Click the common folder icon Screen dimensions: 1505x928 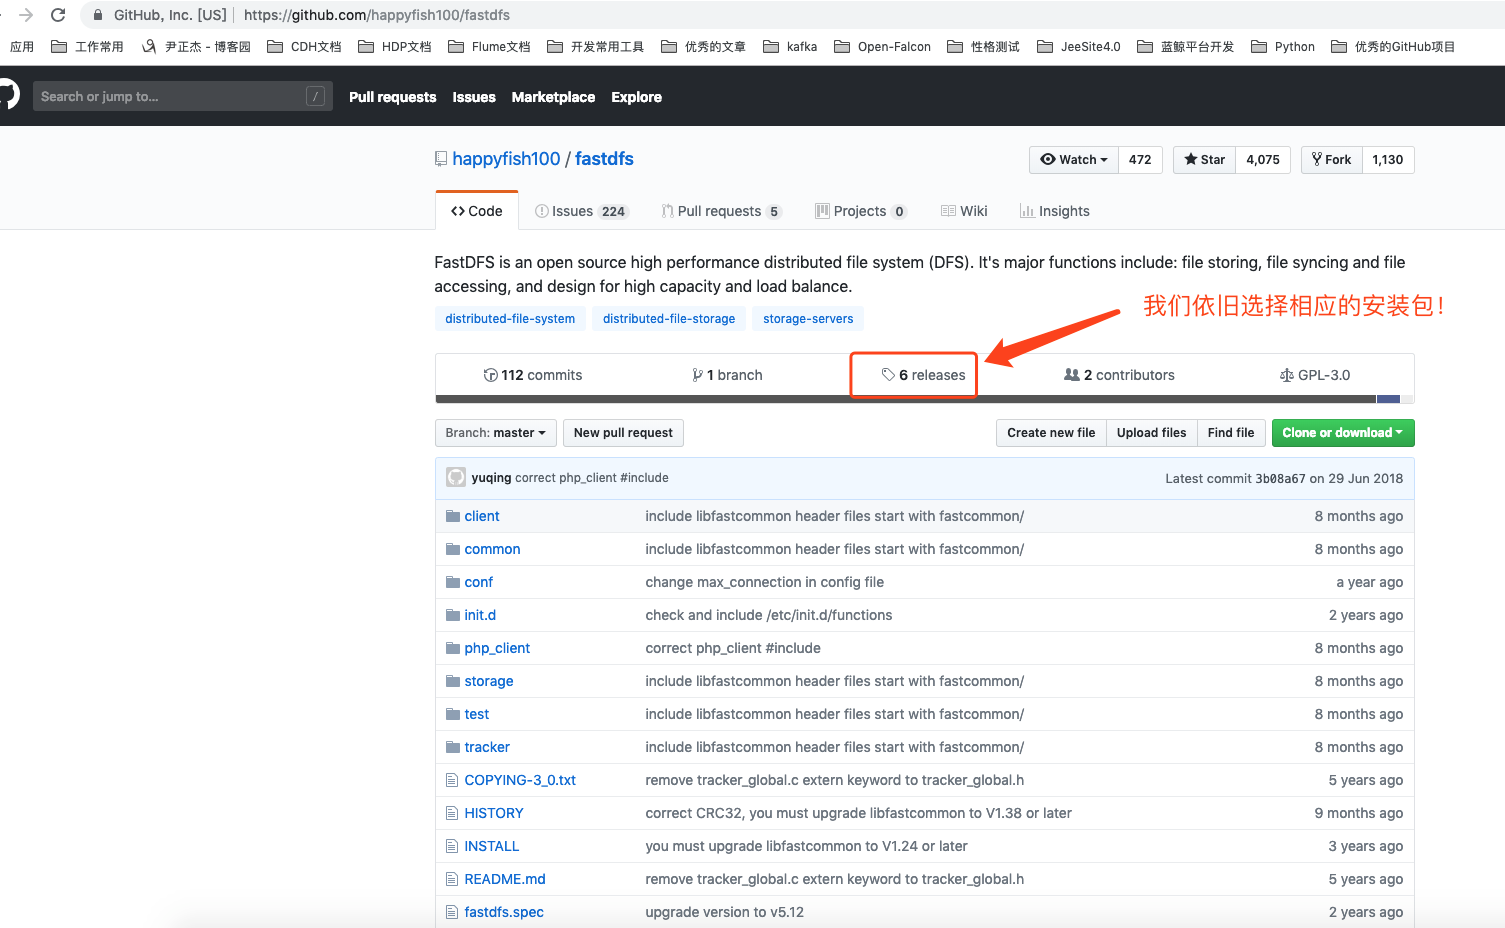pos(453,549)
